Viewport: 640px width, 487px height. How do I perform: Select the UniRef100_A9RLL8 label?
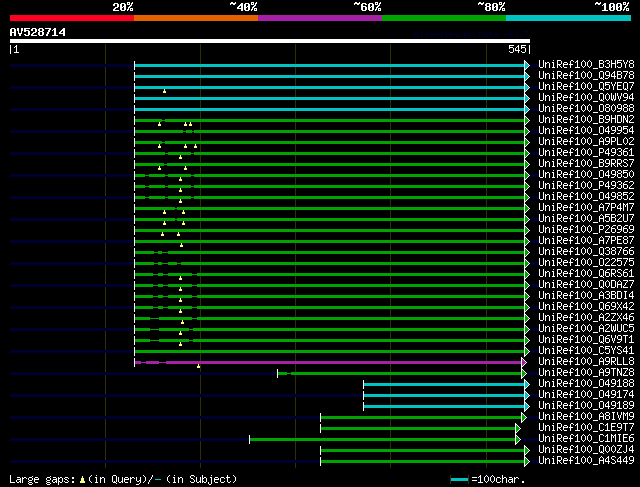coord(586,362)
